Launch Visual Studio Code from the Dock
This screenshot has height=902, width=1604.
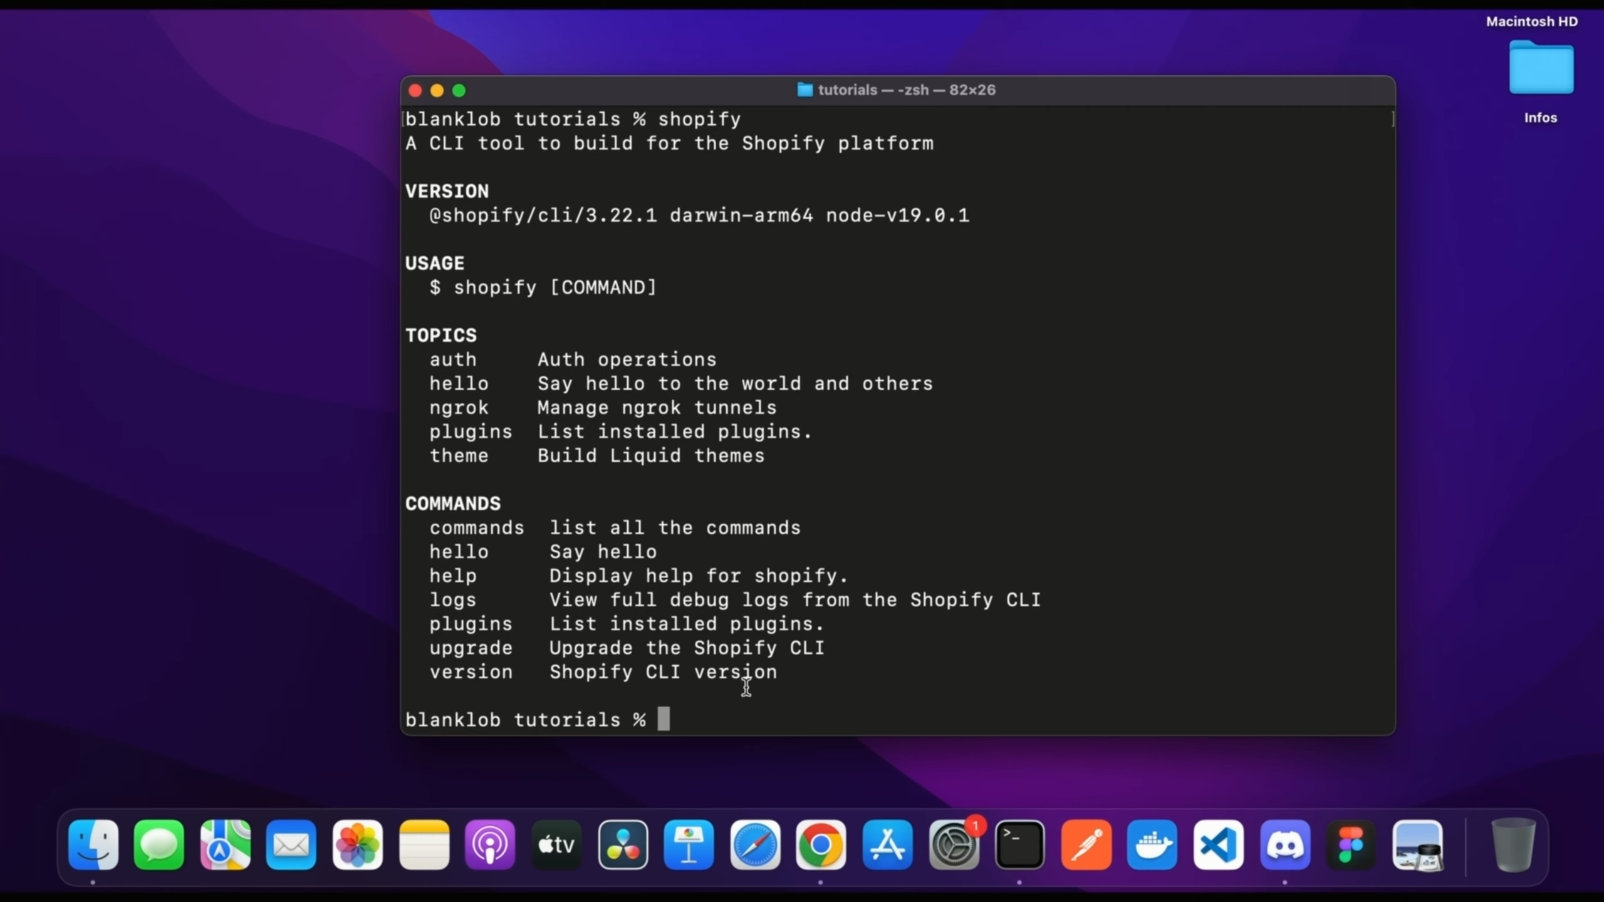[1219, 845]
